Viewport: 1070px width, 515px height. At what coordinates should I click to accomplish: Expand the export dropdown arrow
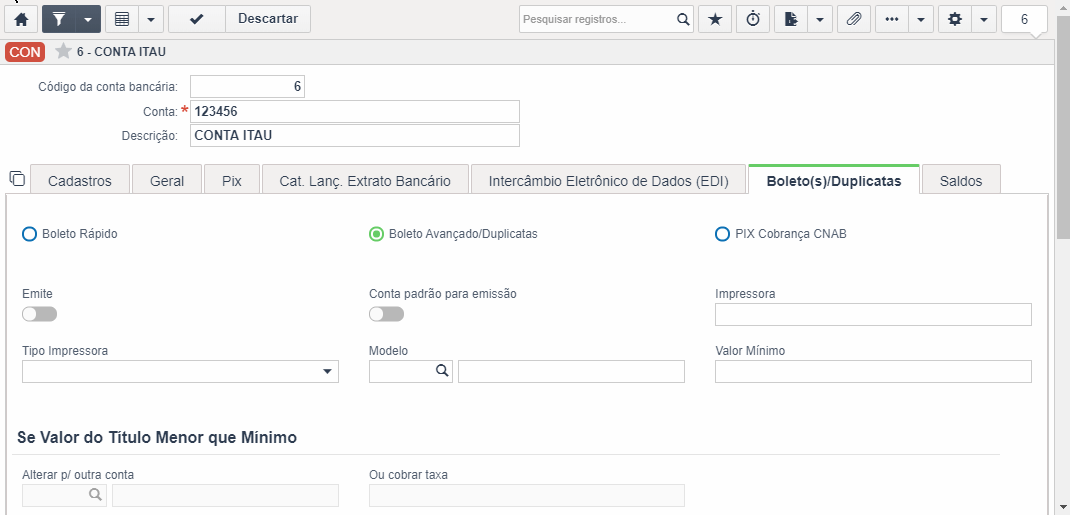(x=820, y=19)
